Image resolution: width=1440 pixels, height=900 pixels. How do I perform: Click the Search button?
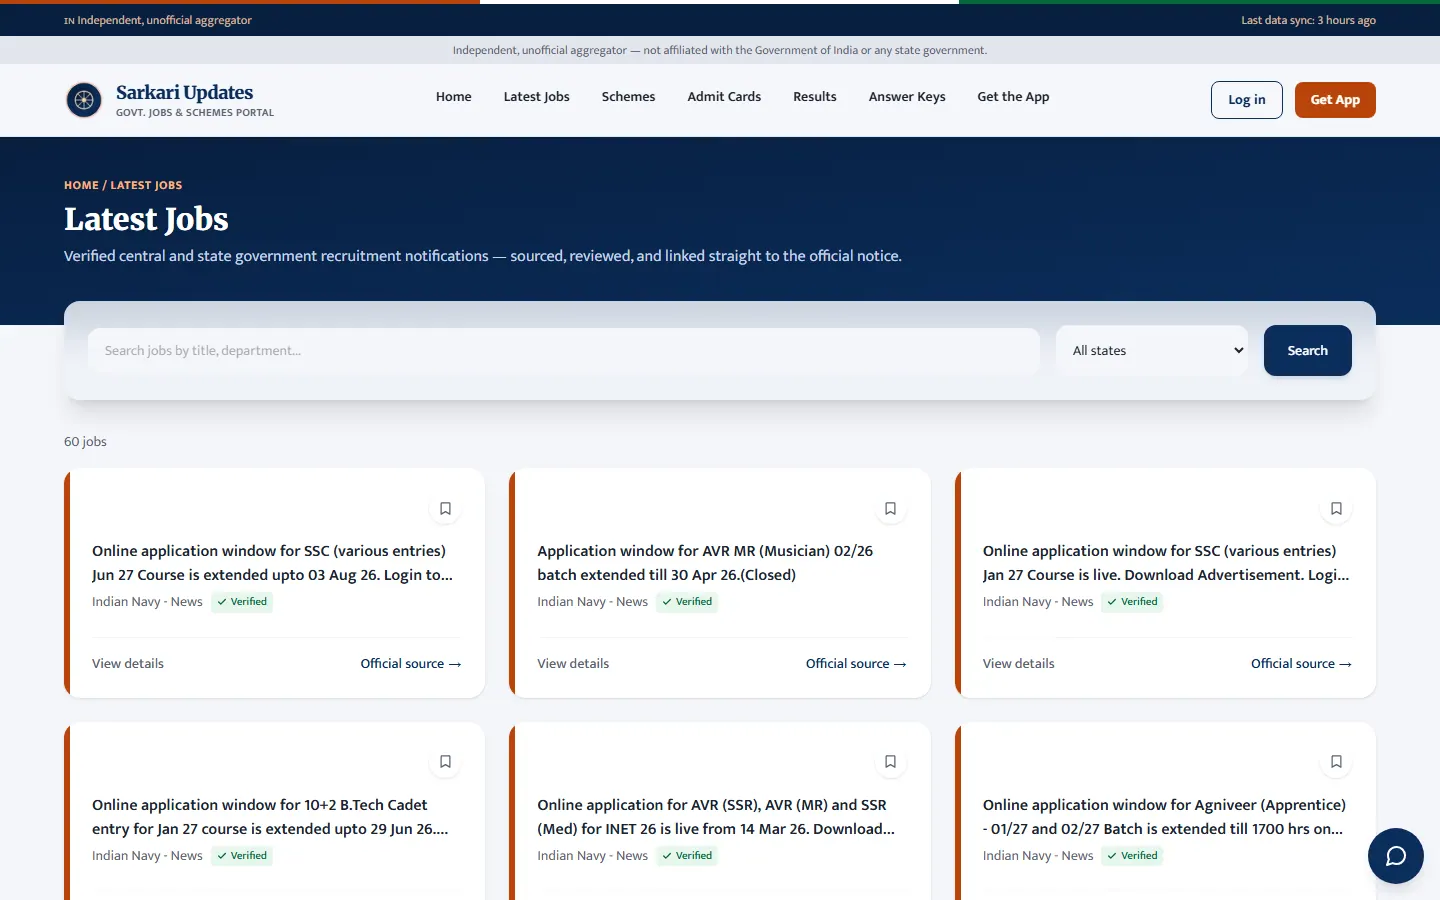1308,351
